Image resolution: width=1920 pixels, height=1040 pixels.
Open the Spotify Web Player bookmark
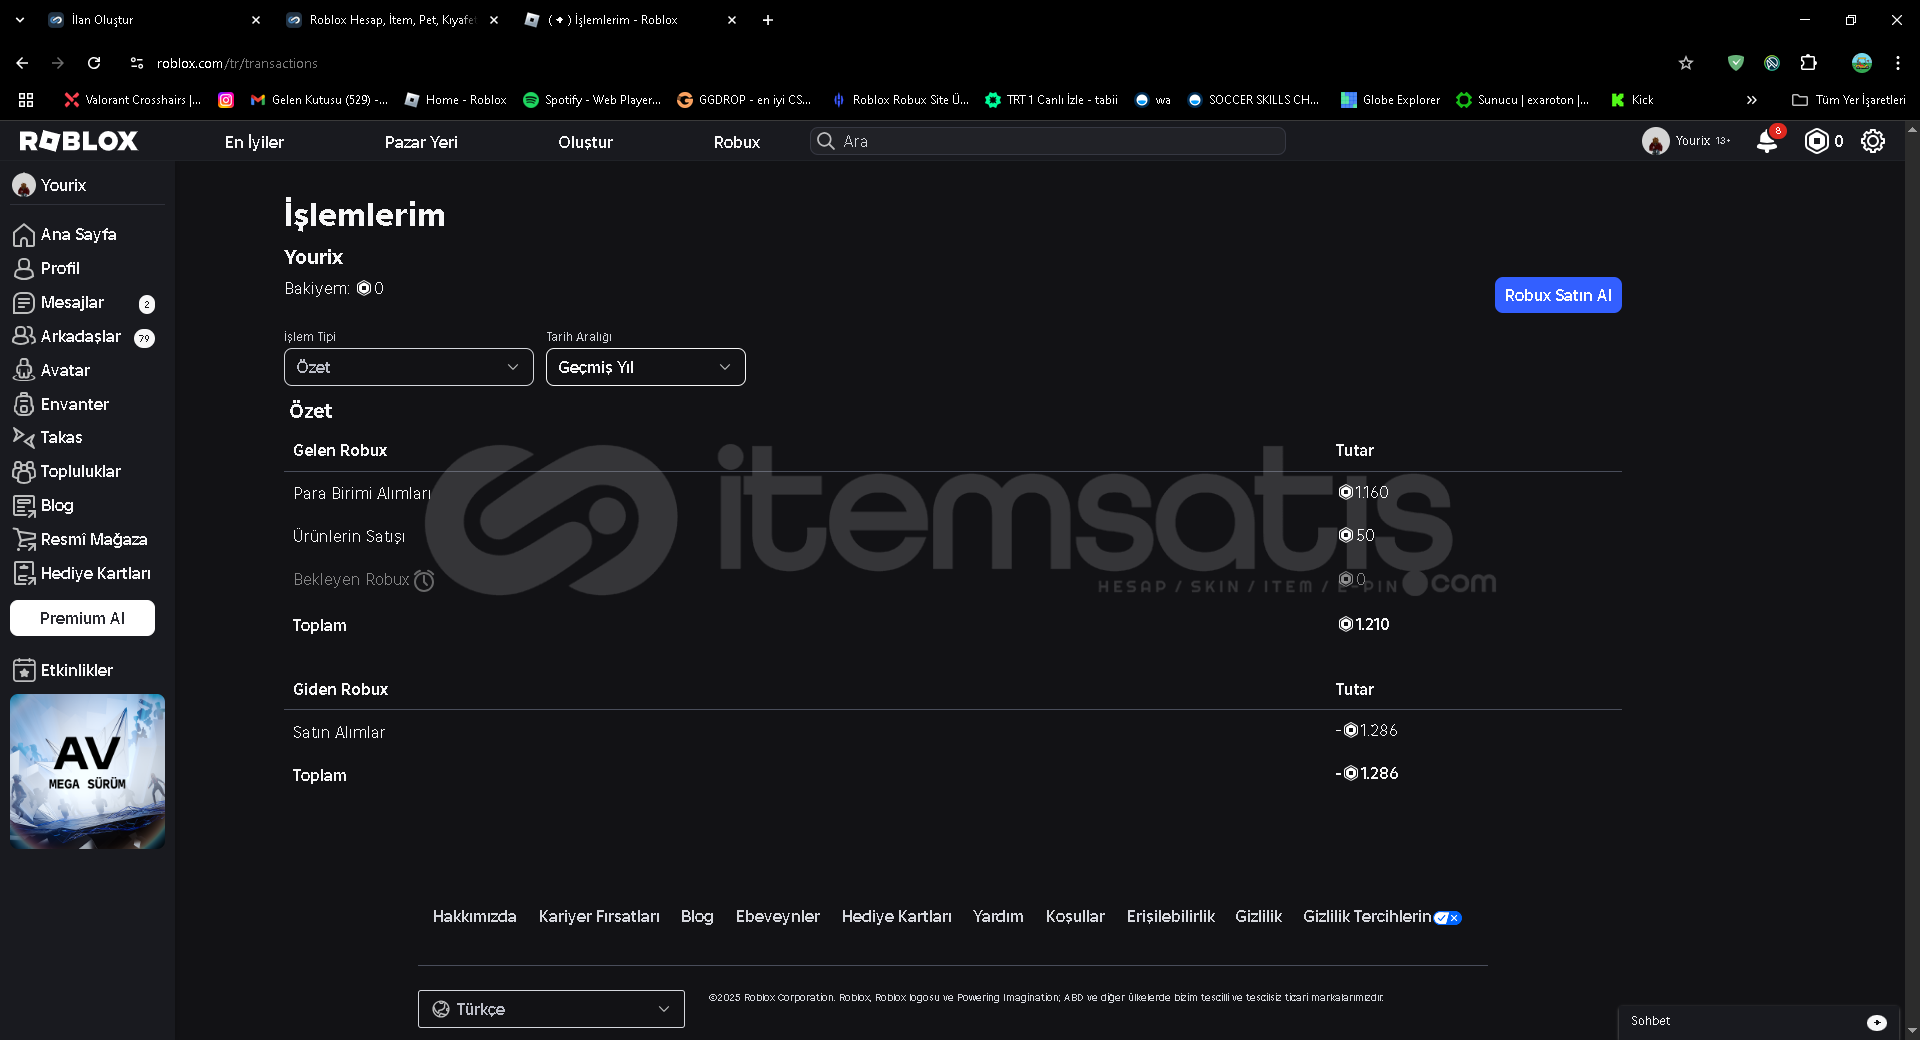click(x=592, y=100)
